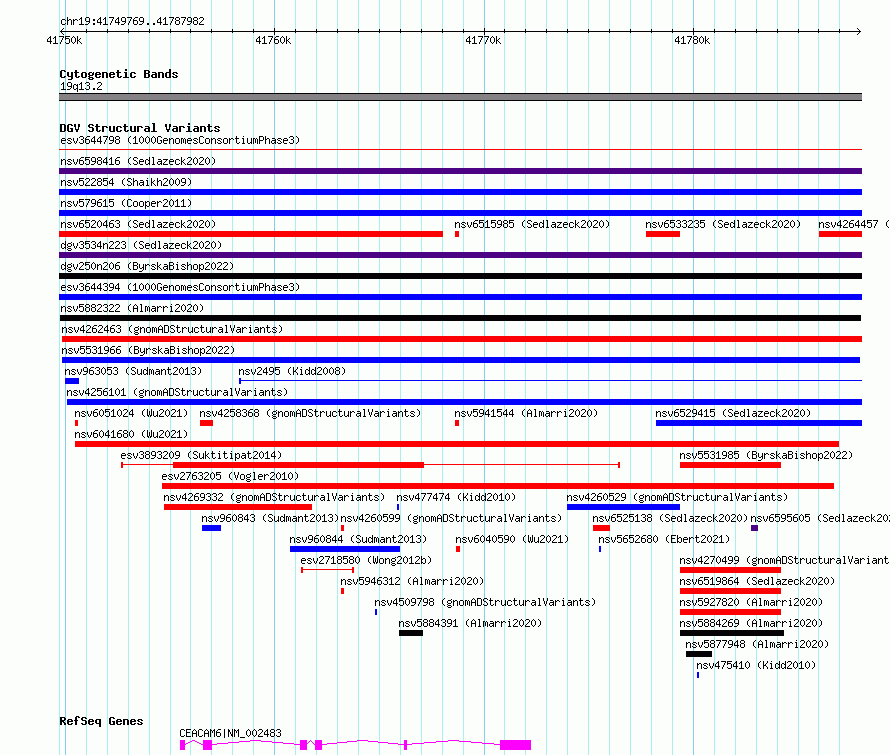Click esv3893209 Suktitipat2014 label

click(201, 455)
